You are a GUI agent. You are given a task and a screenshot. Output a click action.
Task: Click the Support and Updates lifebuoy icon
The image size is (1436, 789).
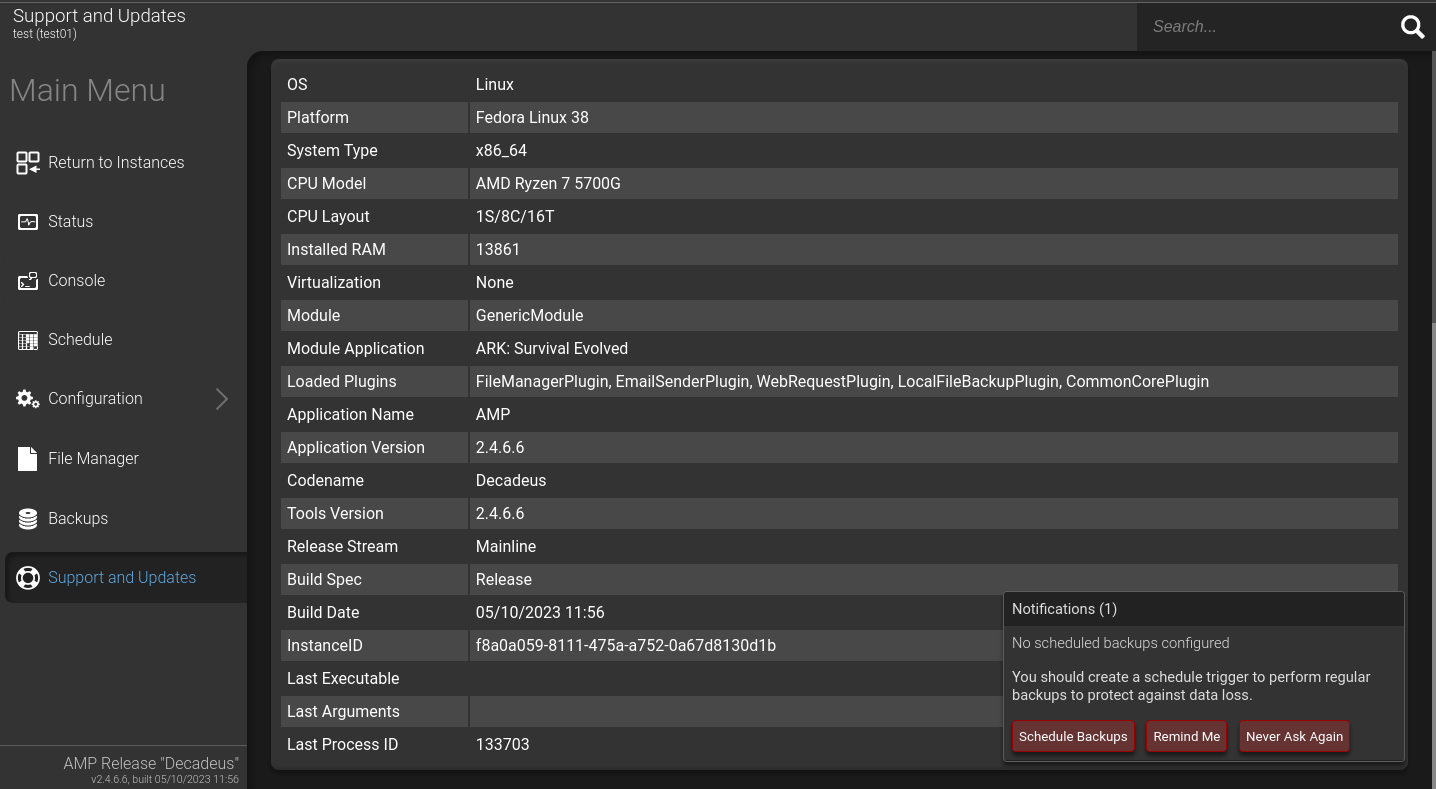tap(28, 578)
